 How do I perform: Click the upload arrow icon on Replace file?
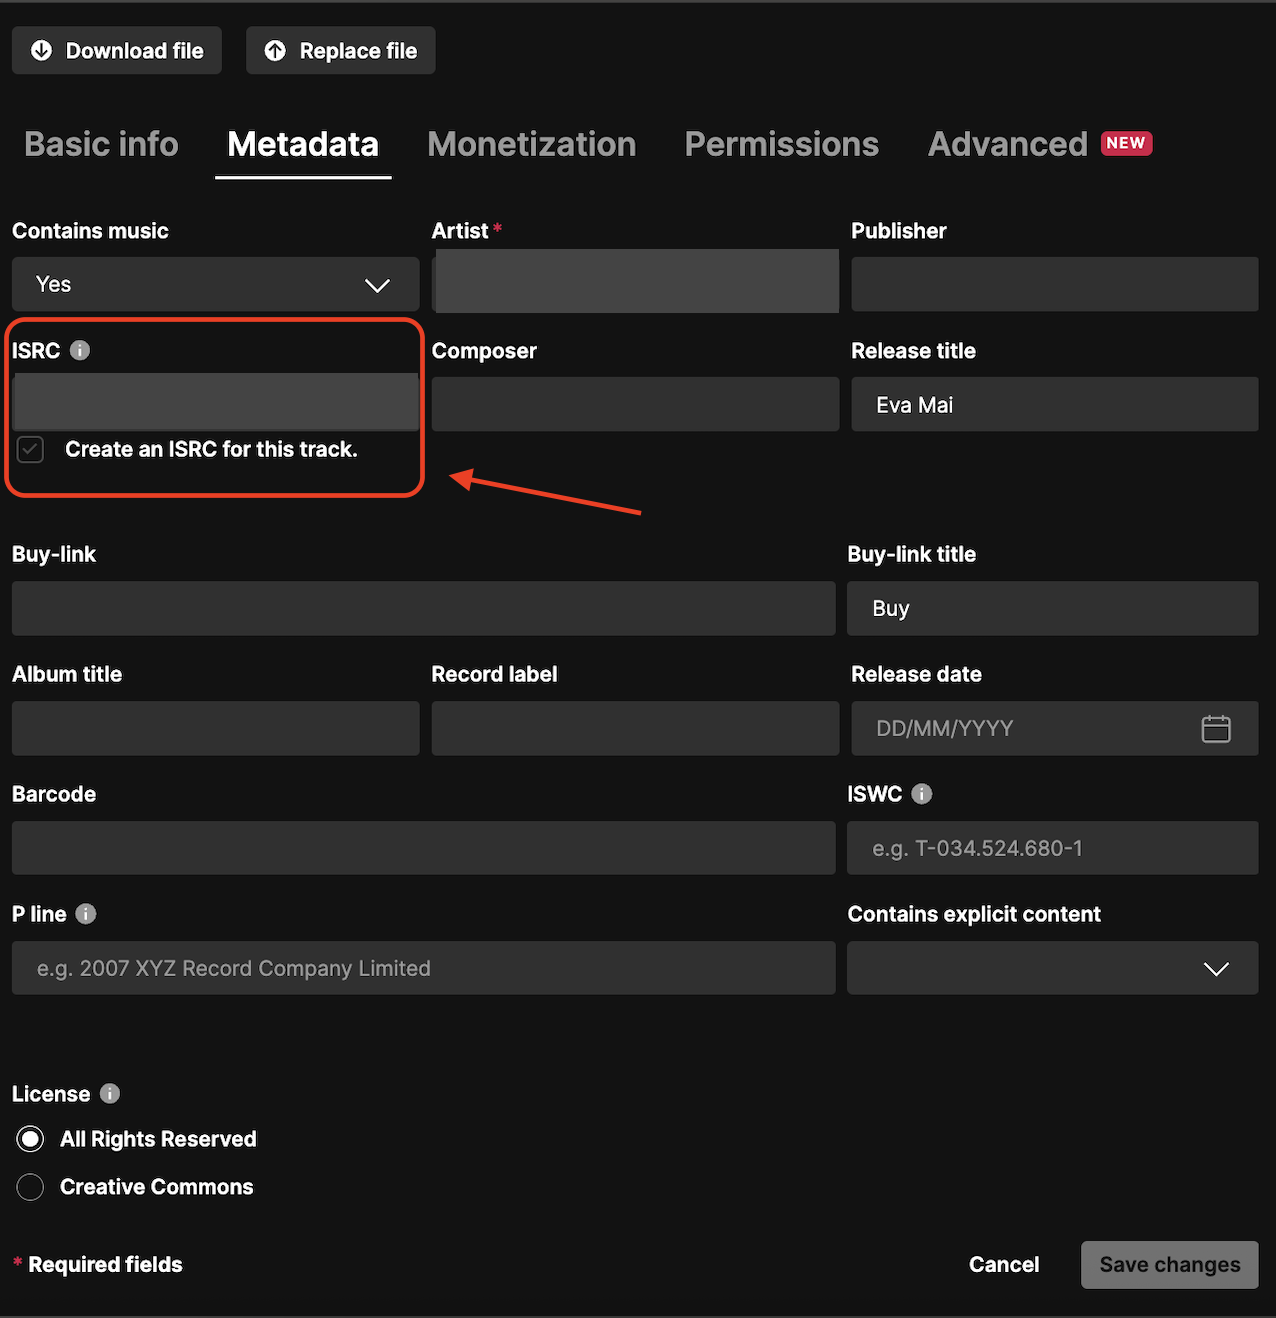[274, 50]
